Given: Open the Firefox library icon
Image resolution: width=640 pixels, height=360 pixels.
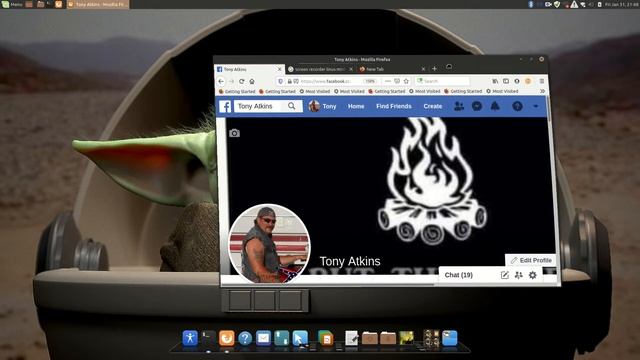Looking at the screenshot, I should (495, 81).
